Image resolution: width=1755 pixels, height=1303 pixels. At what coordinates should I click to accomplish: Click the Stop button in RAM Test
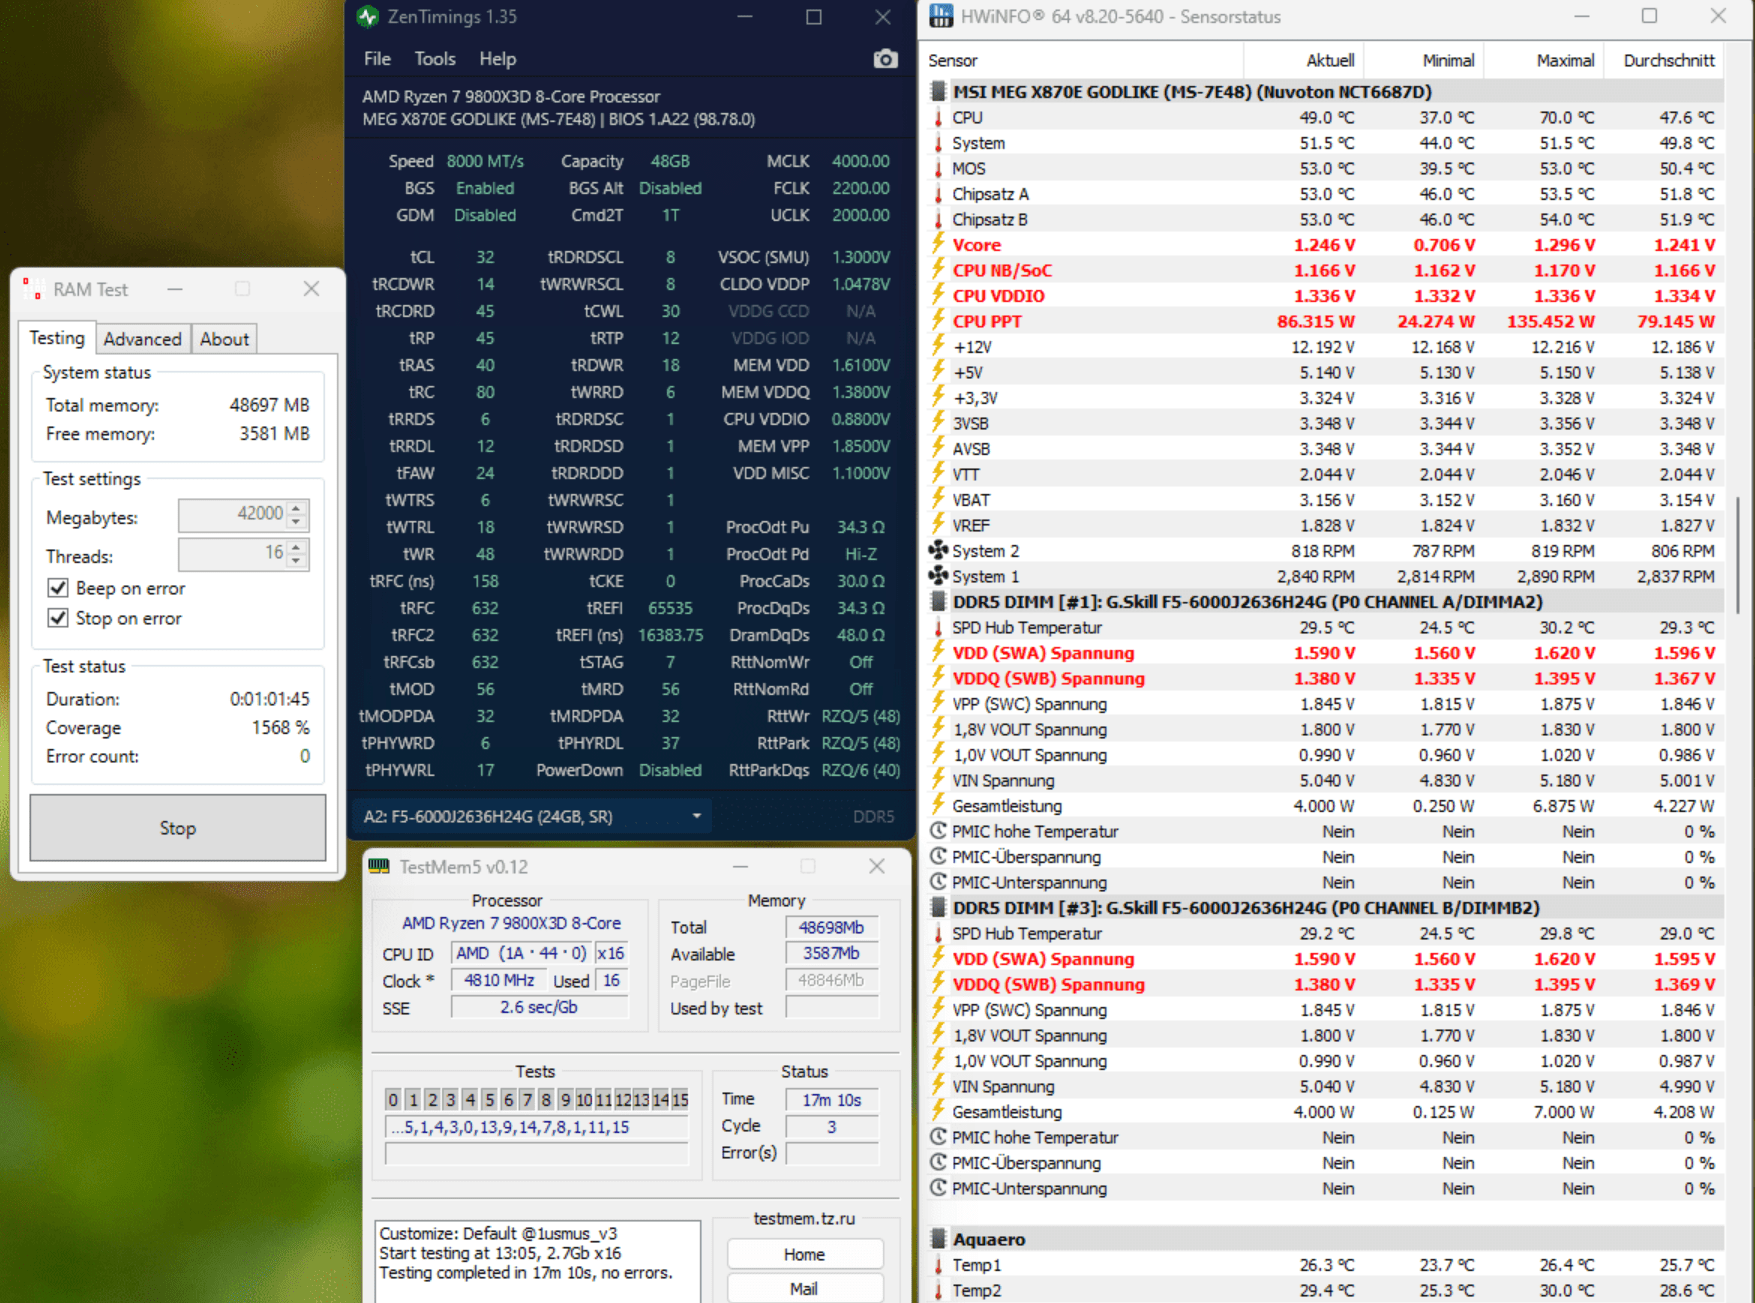178,828
